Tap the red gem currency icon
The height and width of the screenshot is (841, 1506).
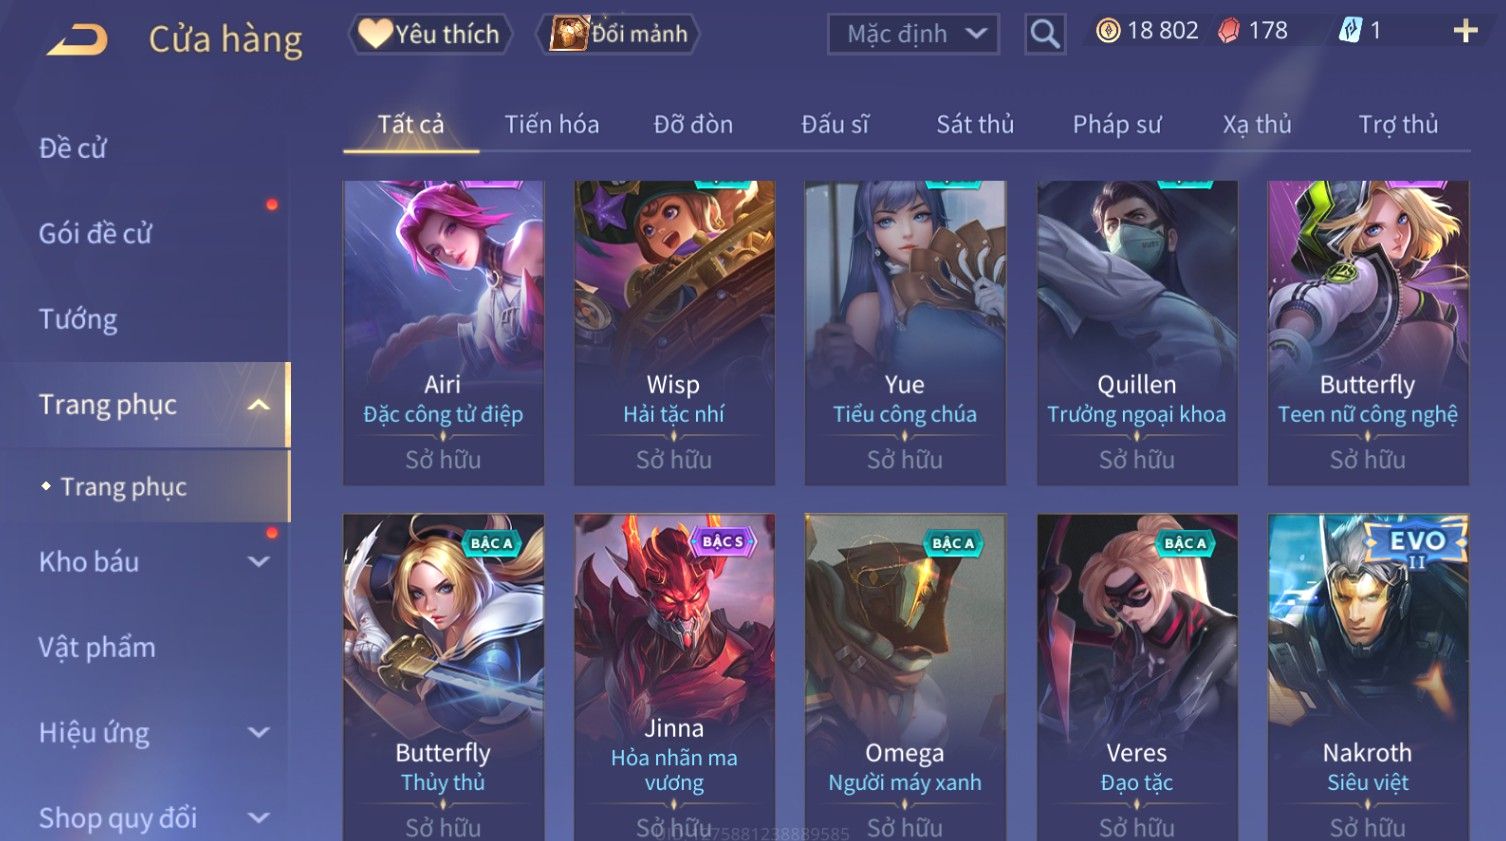click(x=1229, y=31)
